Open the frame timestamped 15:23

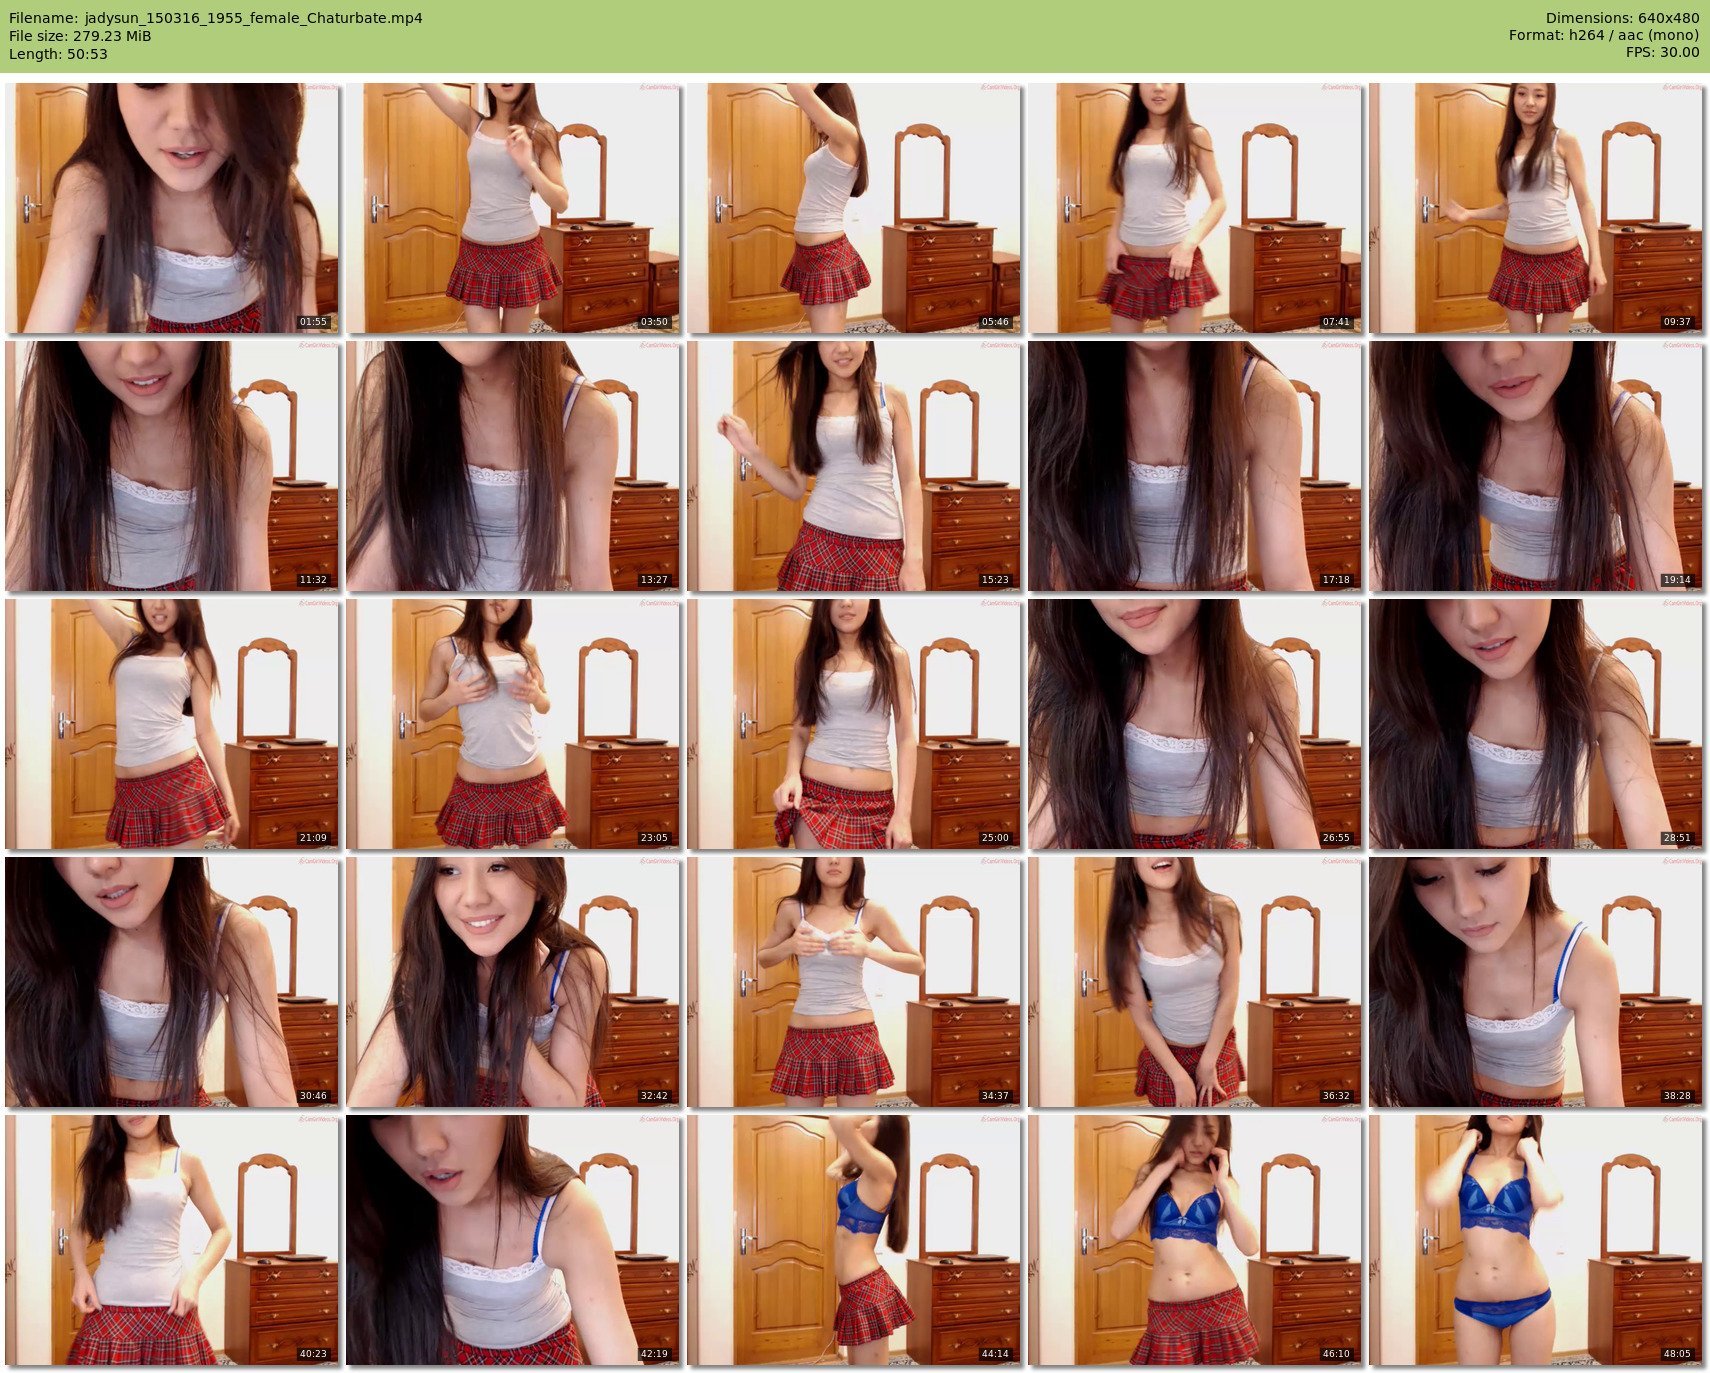[x=854, y=466]
